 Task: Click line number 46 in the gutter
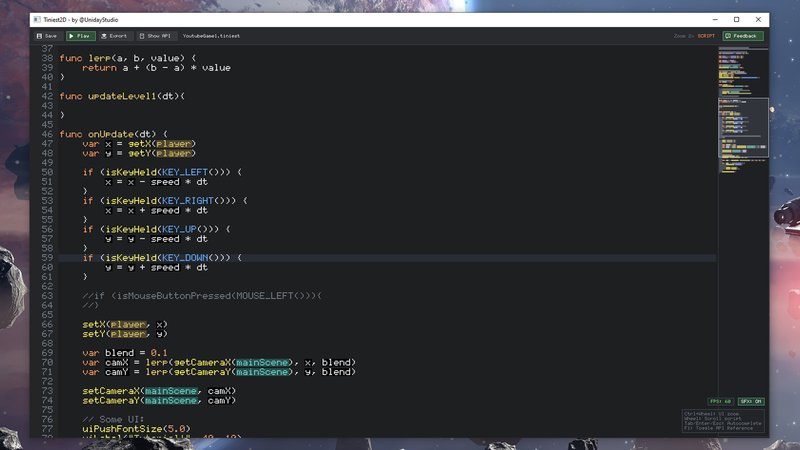coord(47,134)
